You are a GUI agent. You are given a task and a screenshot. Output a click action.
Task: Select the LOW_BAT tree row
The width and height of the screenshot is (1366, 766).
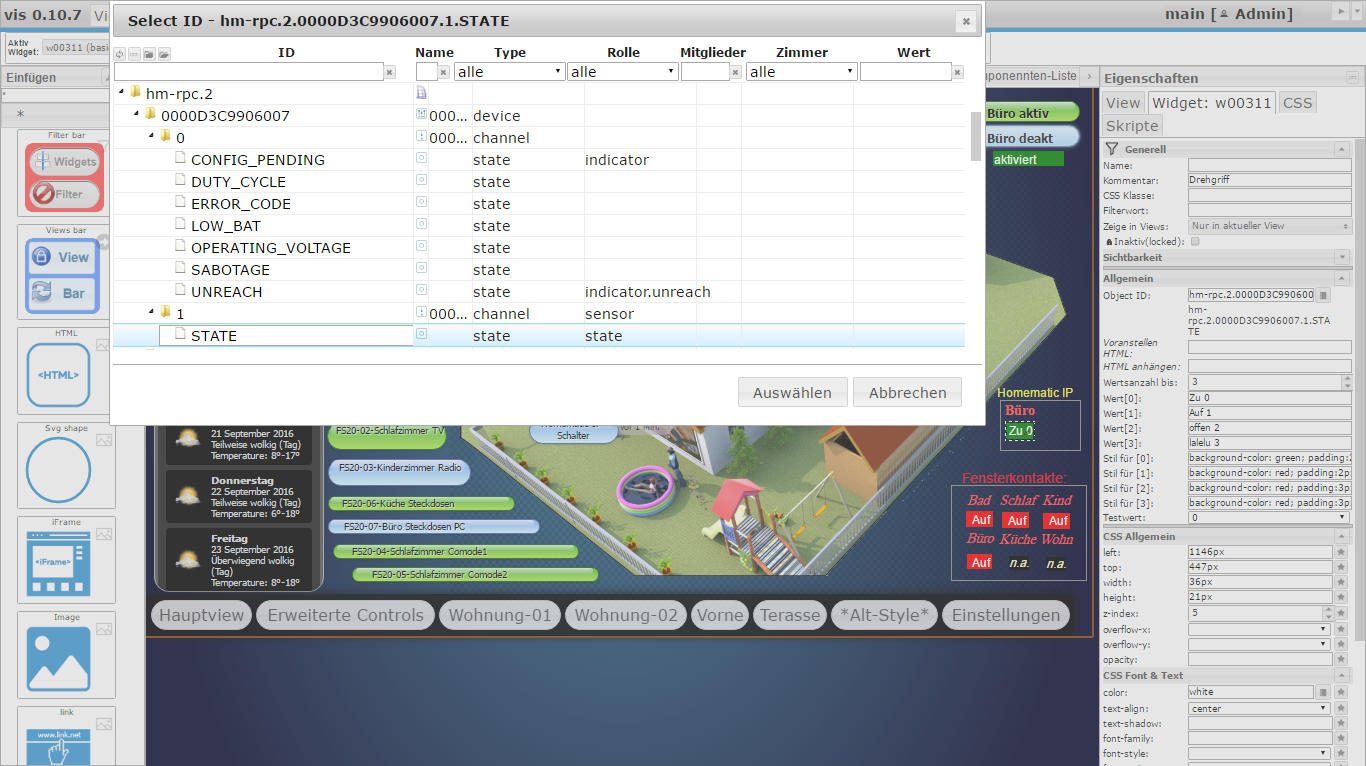pos(539,226)
